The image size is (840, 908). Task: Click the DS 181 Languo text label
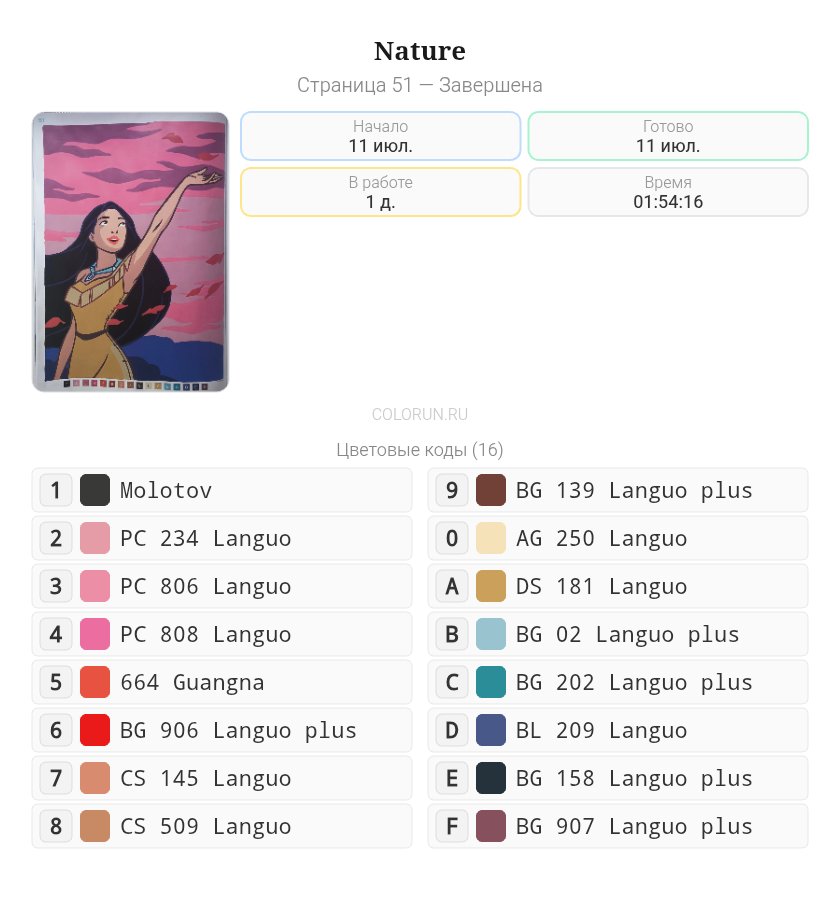pos(601,587)
